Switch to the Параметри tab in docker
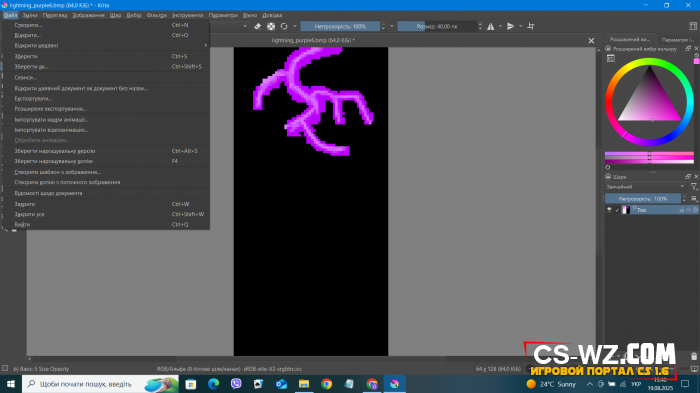This screenshot has width=700, height=393. pos(677,40)
